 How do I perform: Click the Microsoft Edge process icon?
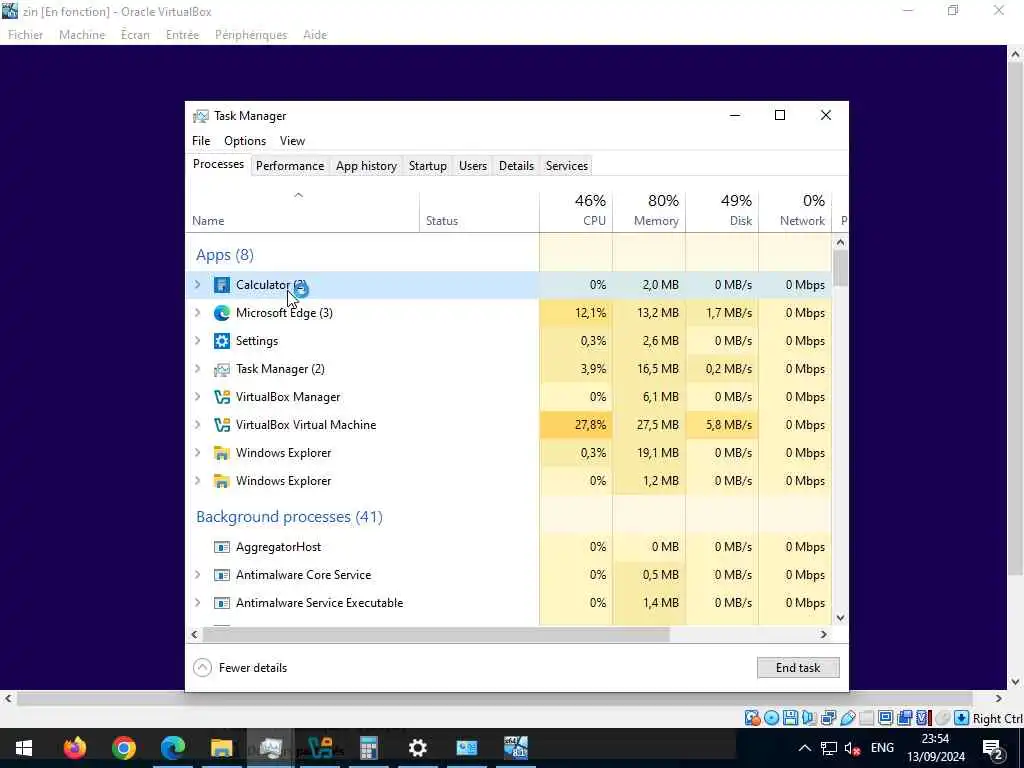coord(222,313)
